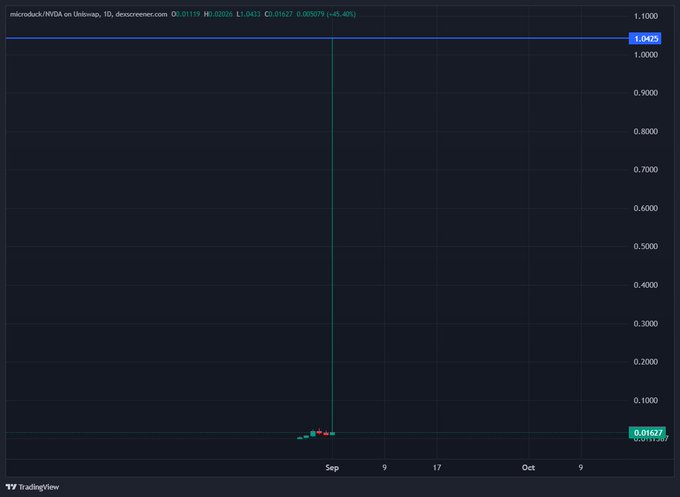The height and width of the screenshot is (497, 680).
Task: Click the 1.0000 price axis label
Action: (646, 55)
